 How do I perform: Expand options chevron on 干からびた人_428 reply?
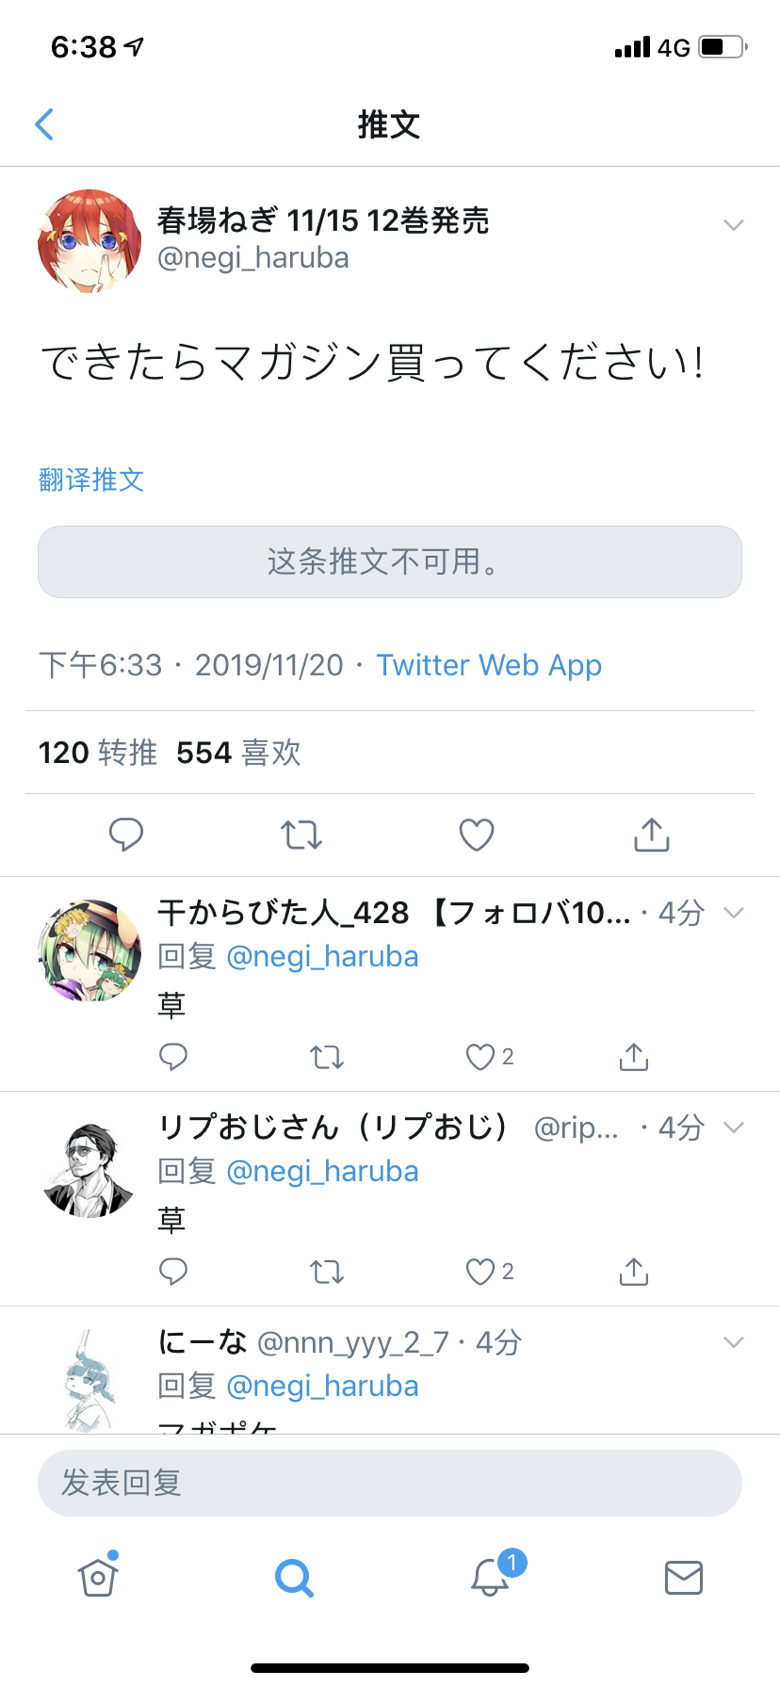pyautogui.click(x=734, y=912)
